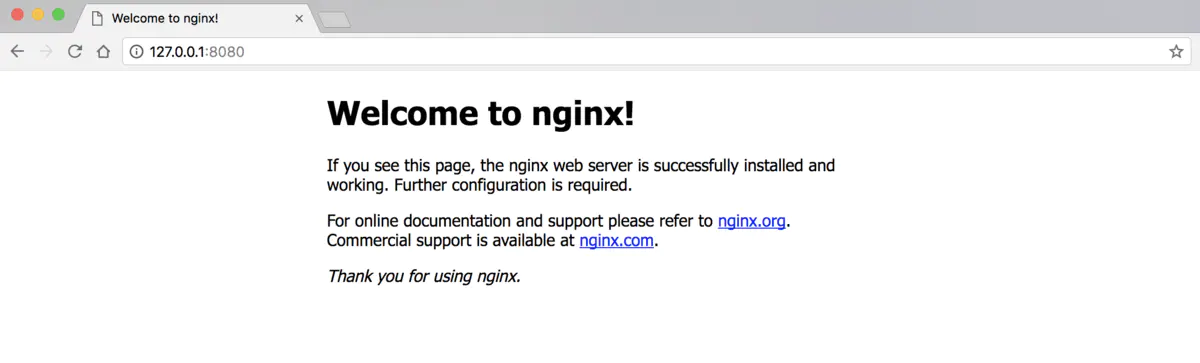Click the 'Further configuration is required.' sentence
1200x363 pixels.
(x=513, y=185)
